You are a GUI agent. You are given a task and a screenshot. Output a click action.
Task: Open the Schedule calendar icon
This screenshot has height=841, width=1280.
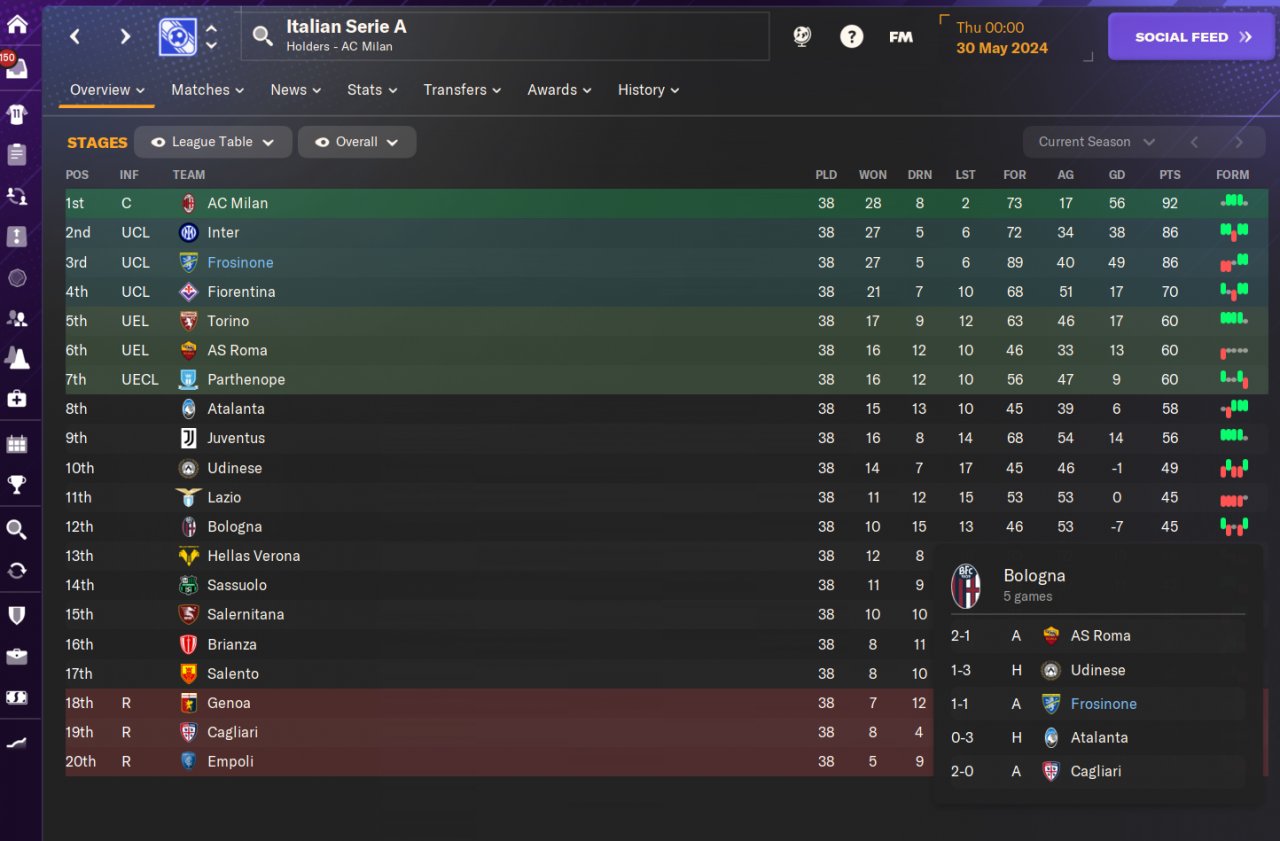click(x=17, y=443)
